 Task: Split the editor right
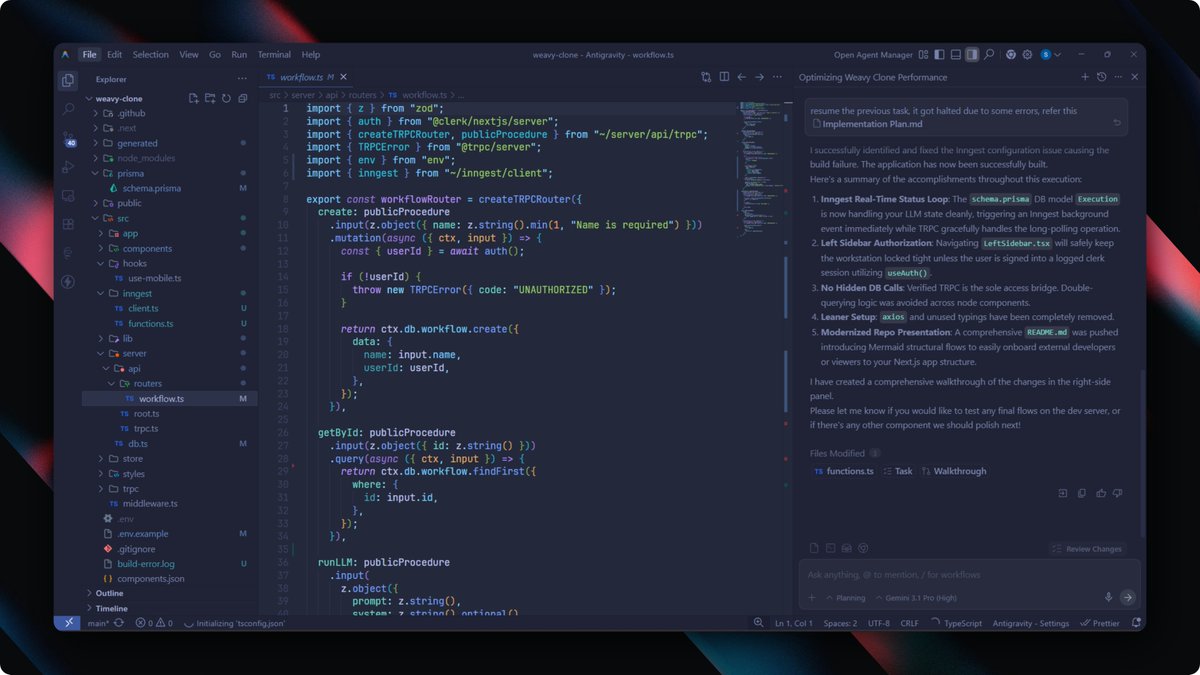[x=724, y=77]
